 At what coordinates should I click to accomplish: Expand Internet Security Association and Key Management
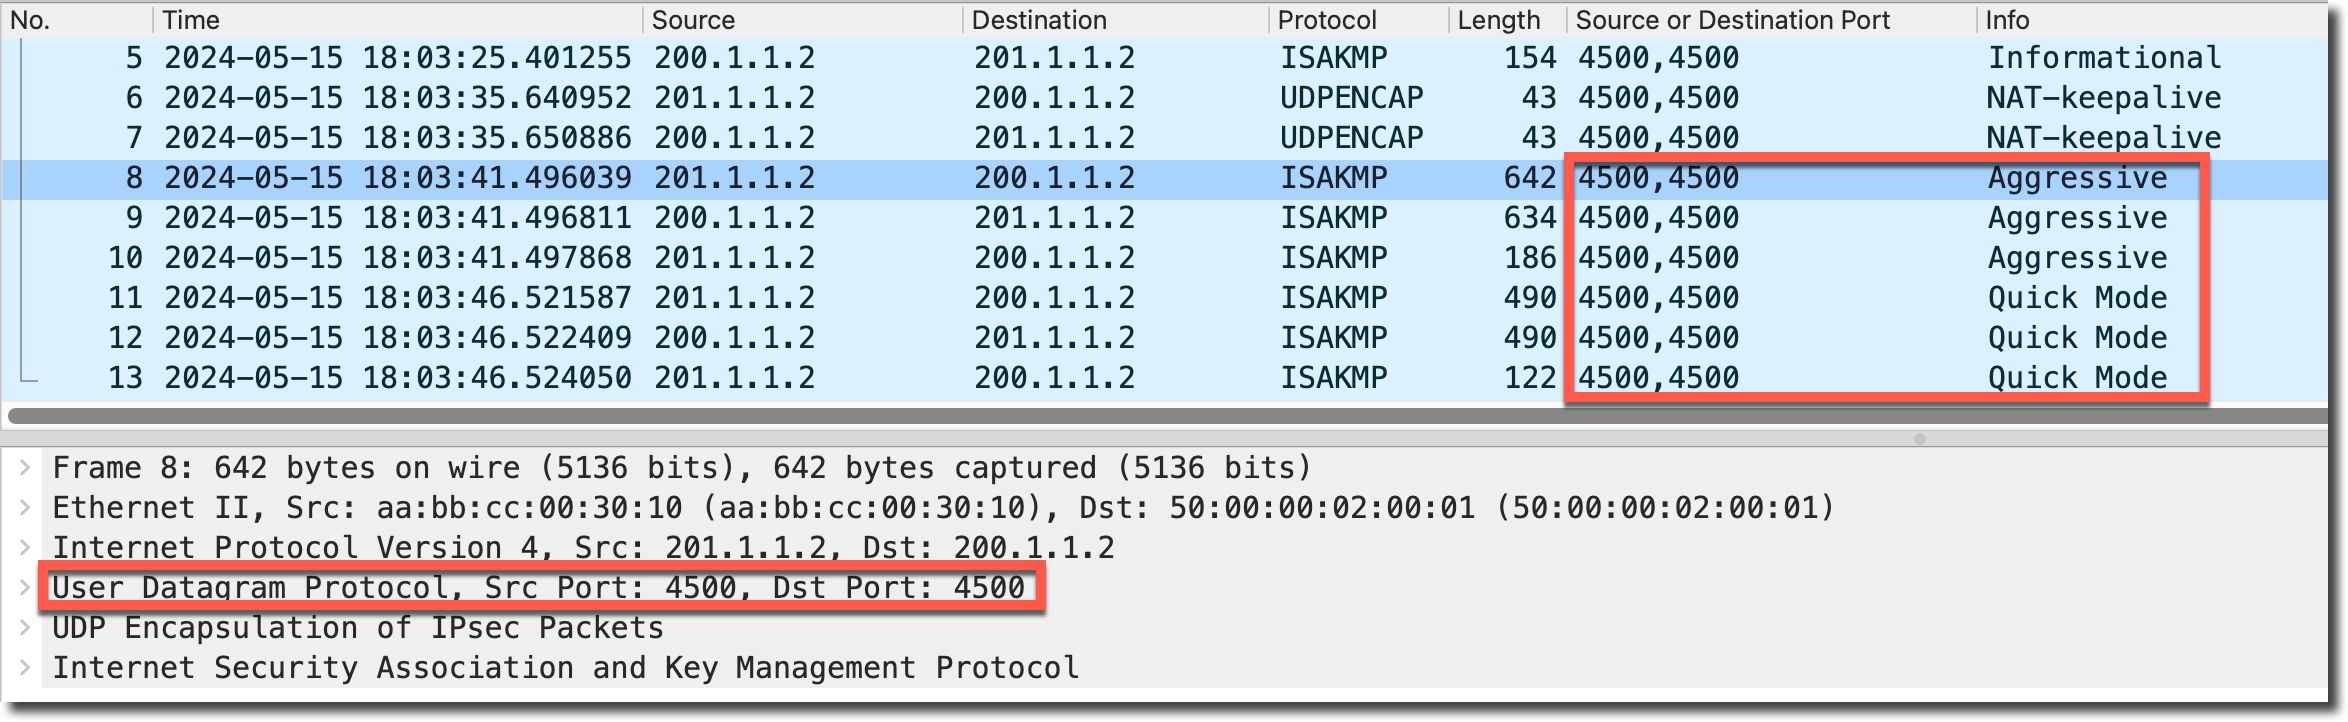coord(26,668)
